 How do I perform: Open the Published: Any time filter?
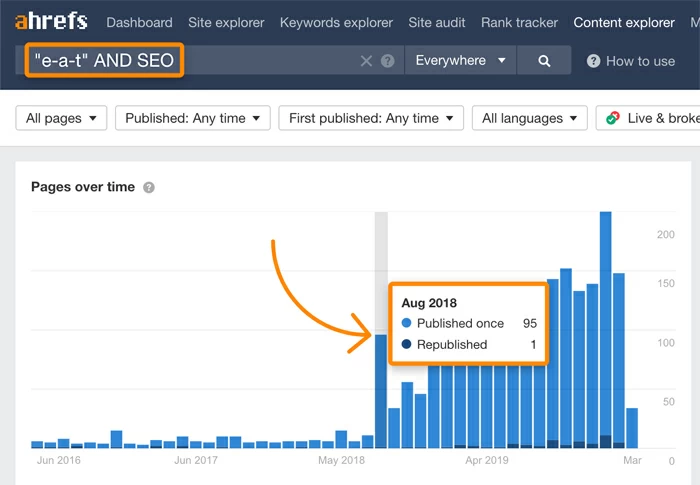pos(193,118)
